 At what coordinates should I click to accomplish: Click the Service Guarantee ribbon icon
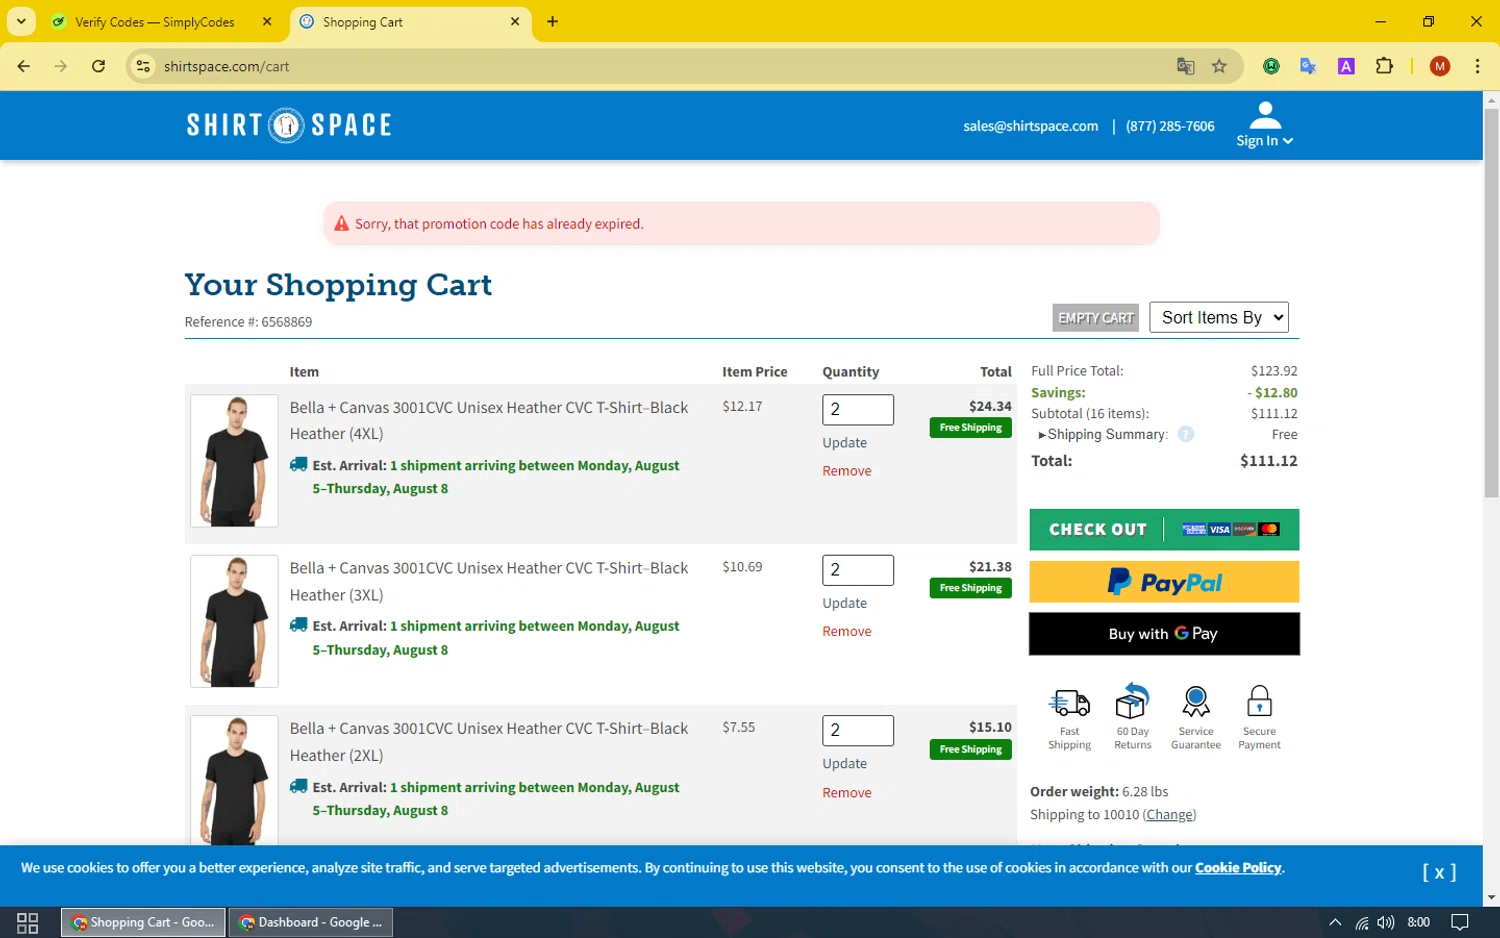(1196, 702)
